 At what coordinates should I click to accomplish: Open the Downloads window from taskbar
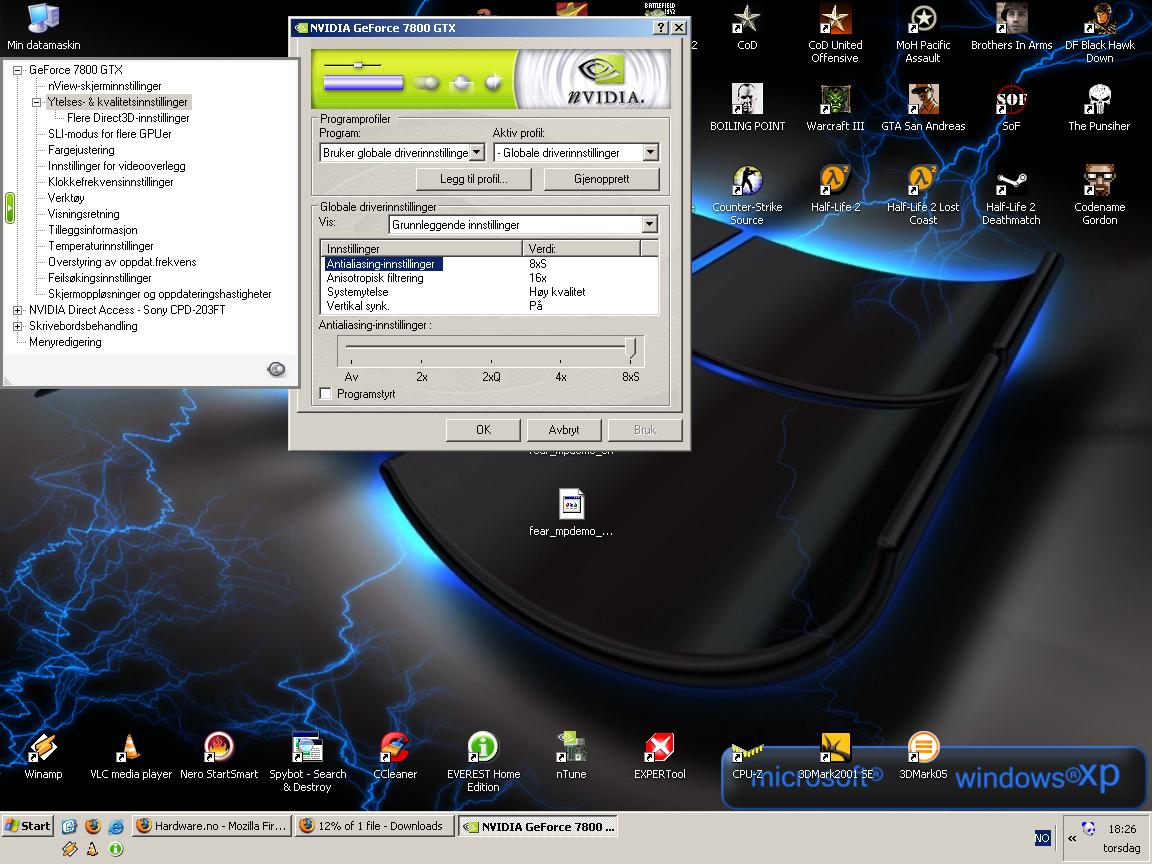pyautogui.click(x=375, y=826)
